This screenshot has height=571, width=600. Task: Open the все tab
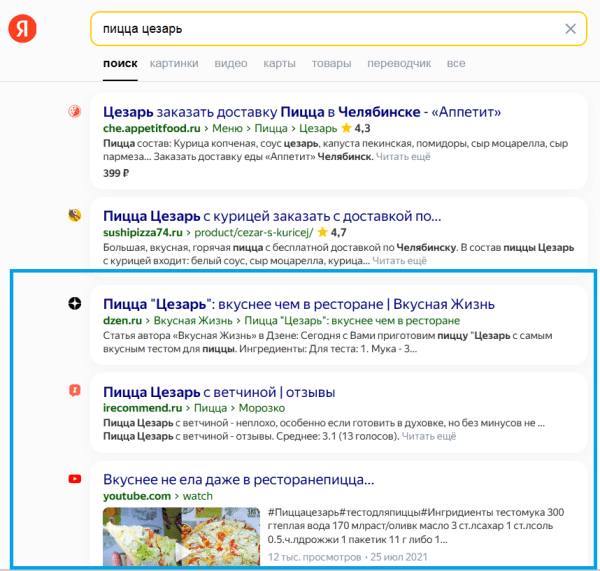click(x=456, y=63)
